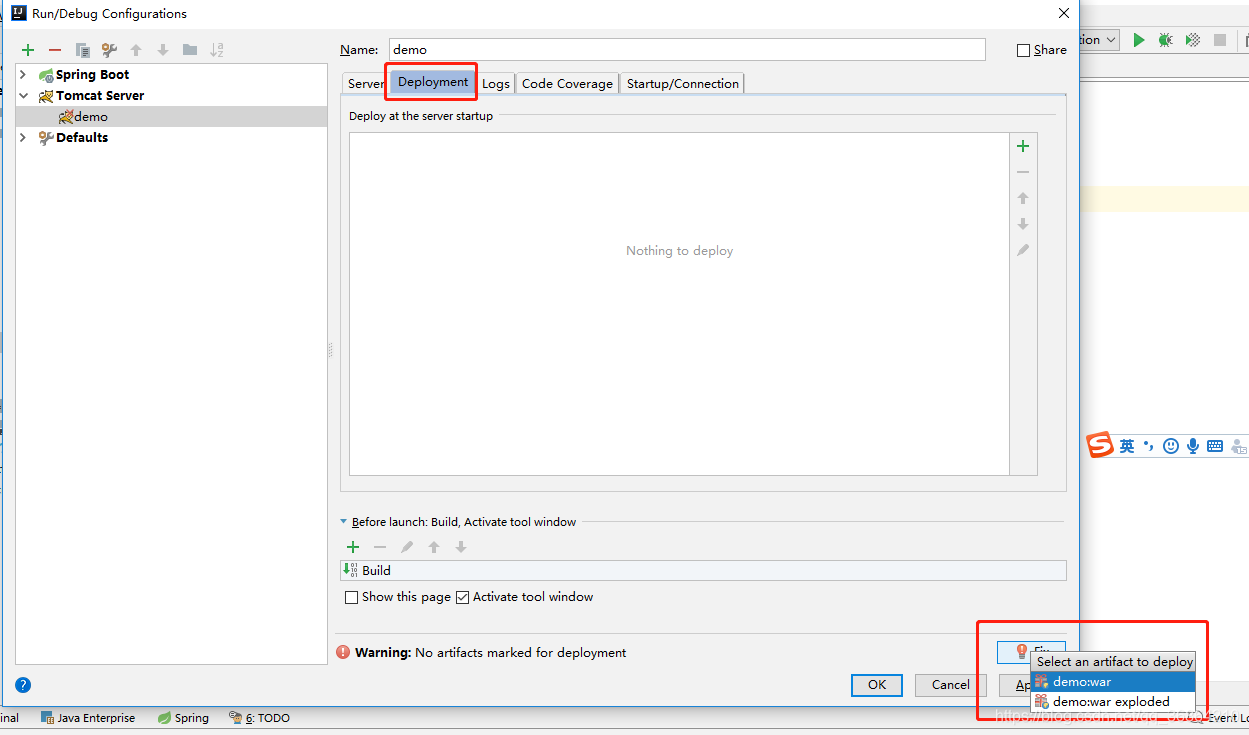The height and width of the screenshot is (735, 1249).
Task: Sort configurations alphabetically icon
Action: click(x=217, y=50)
